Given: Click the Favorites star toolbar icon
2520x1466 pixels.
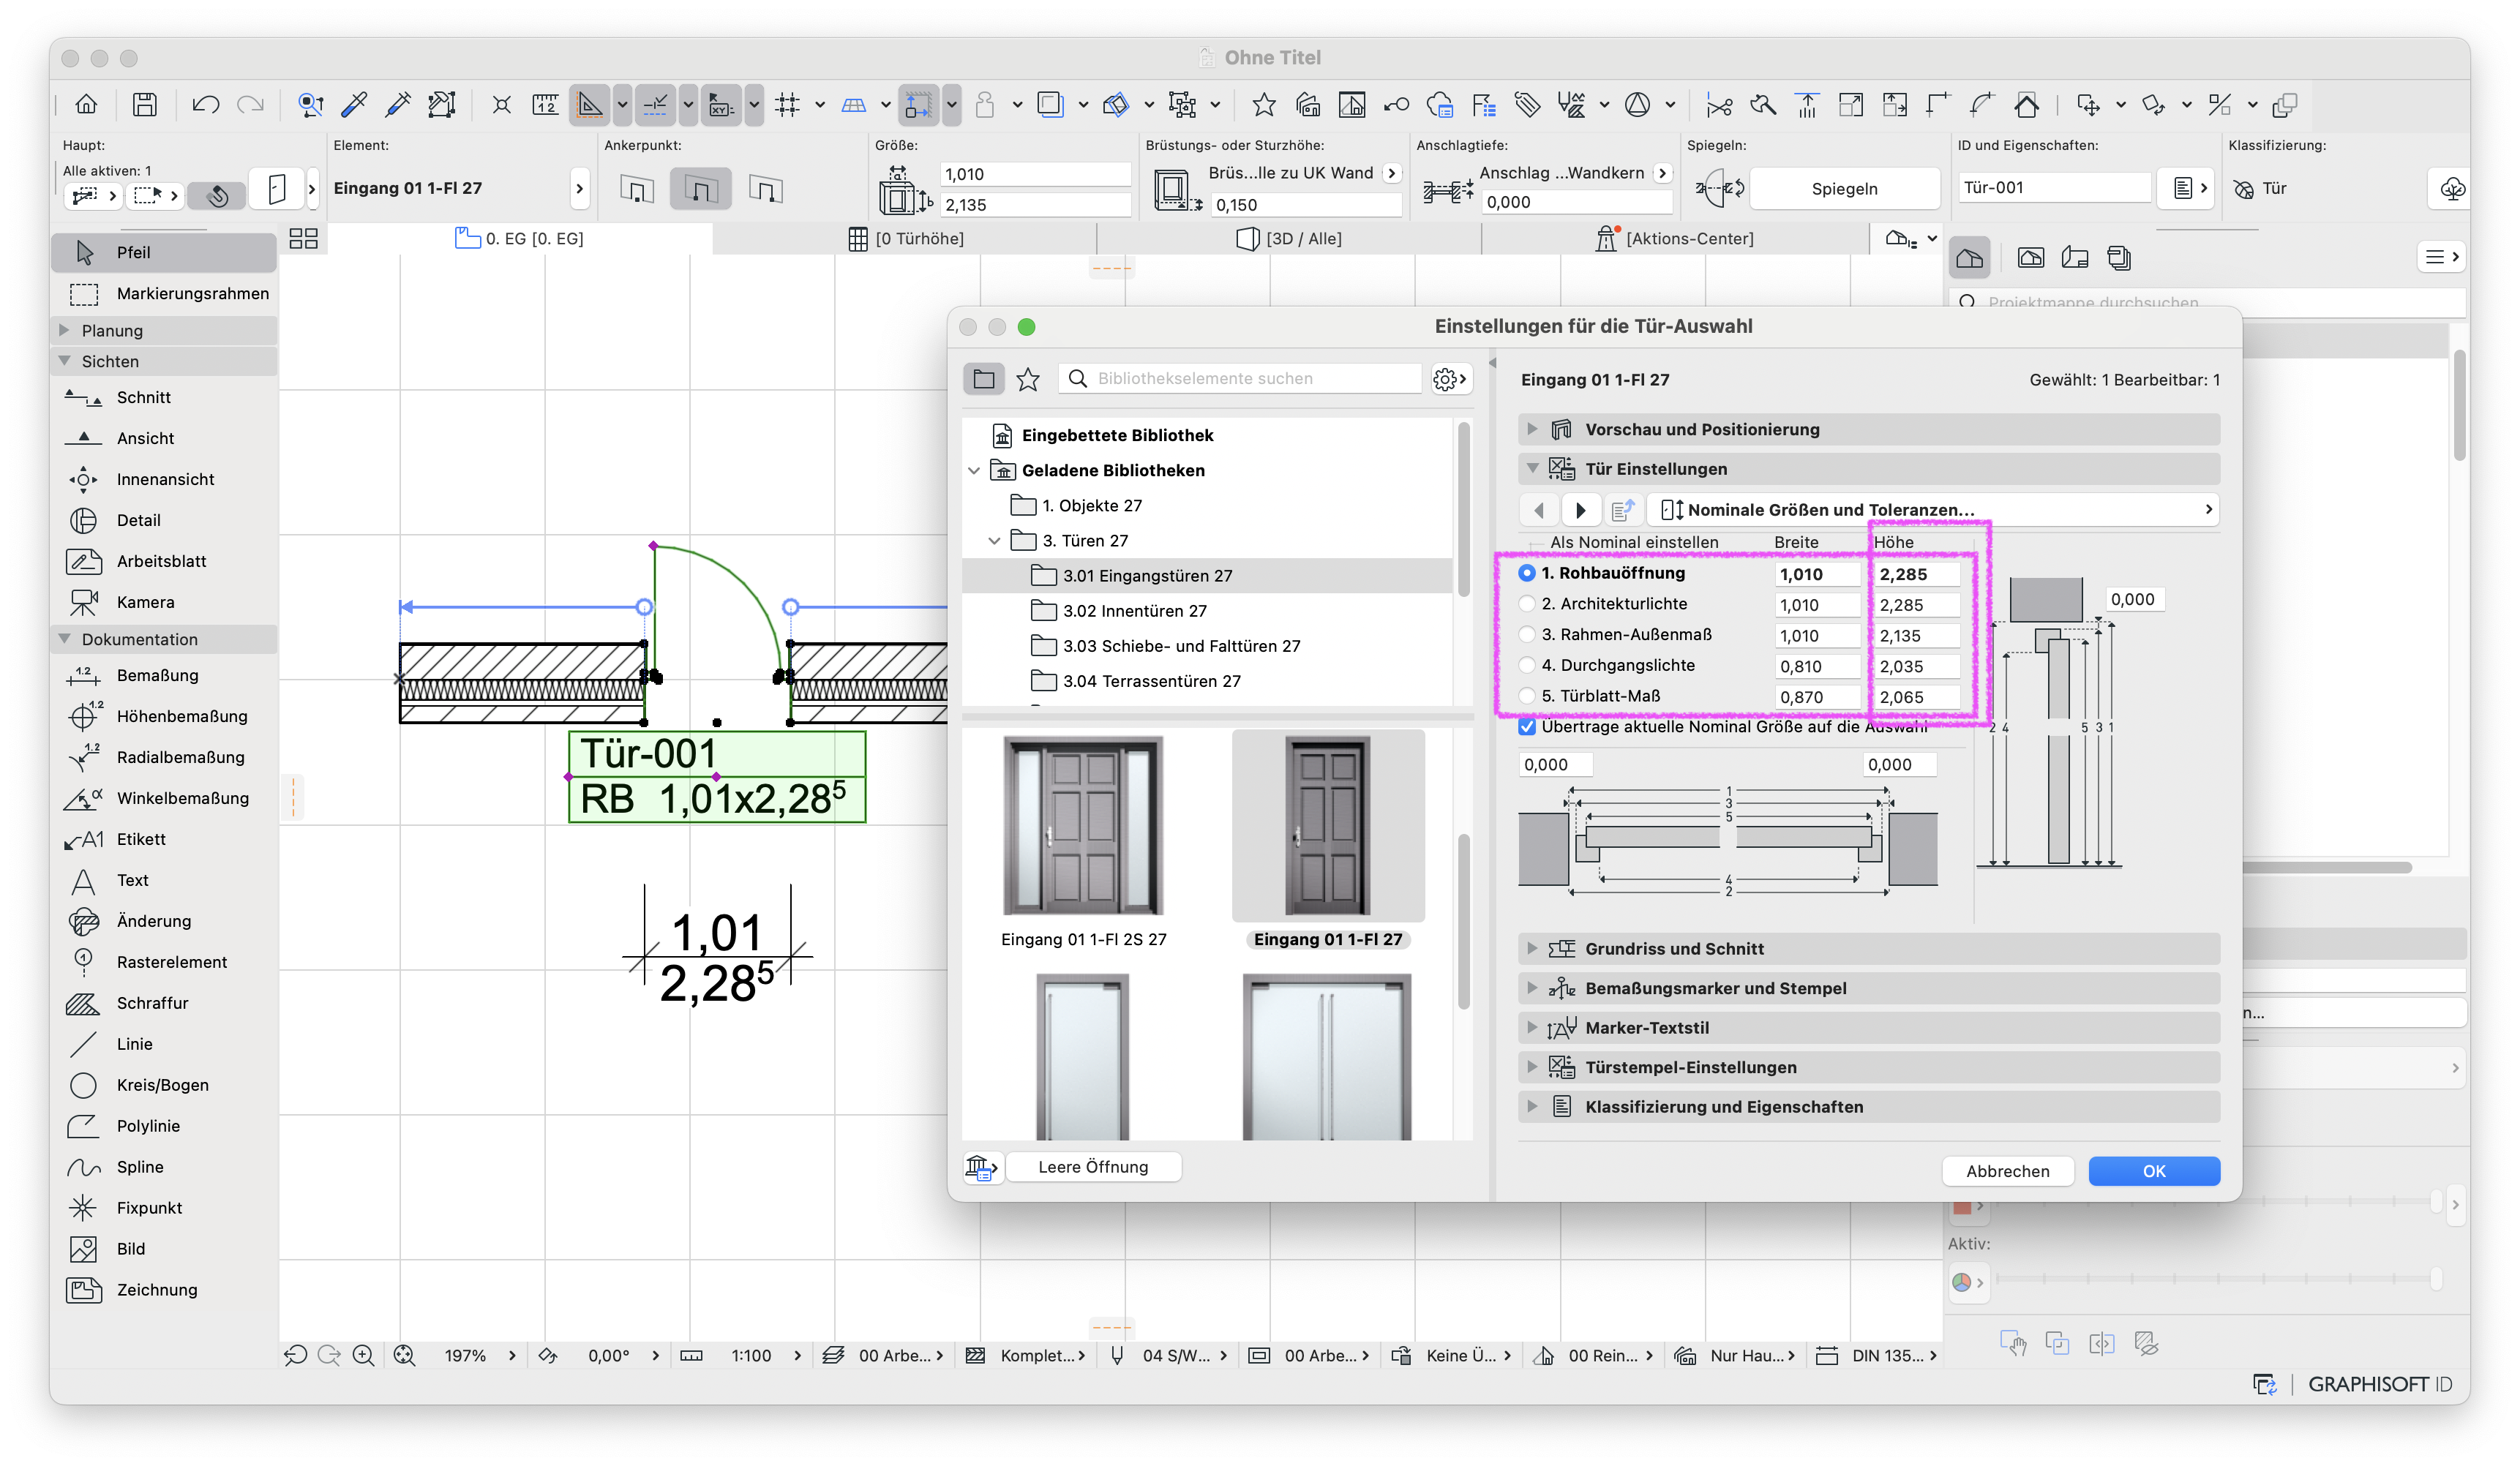Looking at the screenshot, I should pyautogui.click(x=1264, y=104).
